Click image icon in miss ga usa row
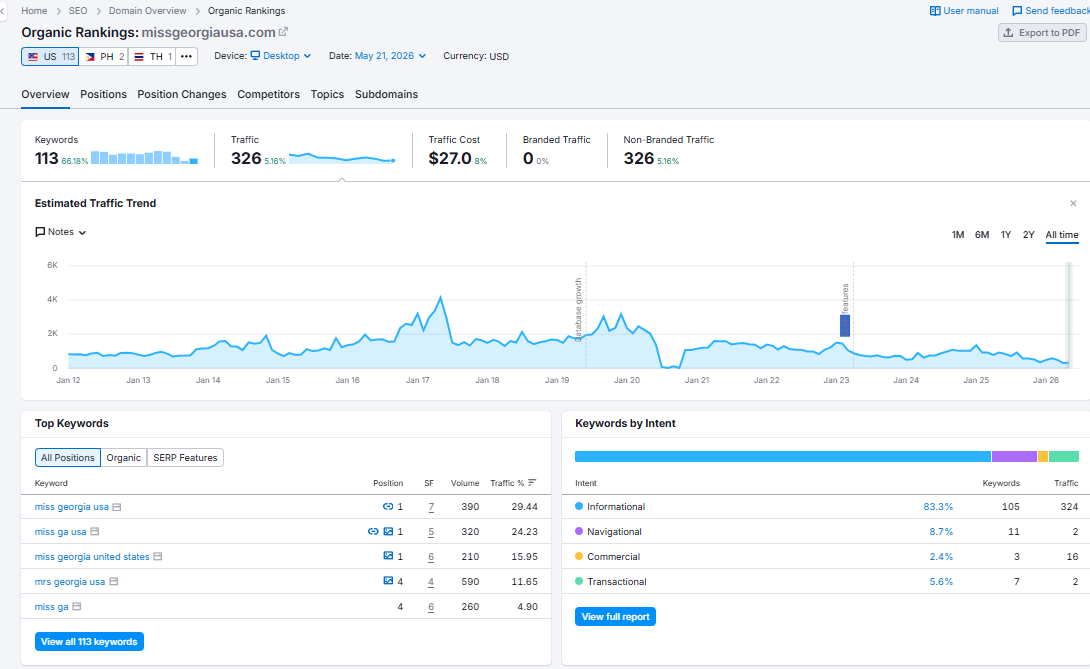This screenshot has height=669, width=1090. tap(388, 532)
